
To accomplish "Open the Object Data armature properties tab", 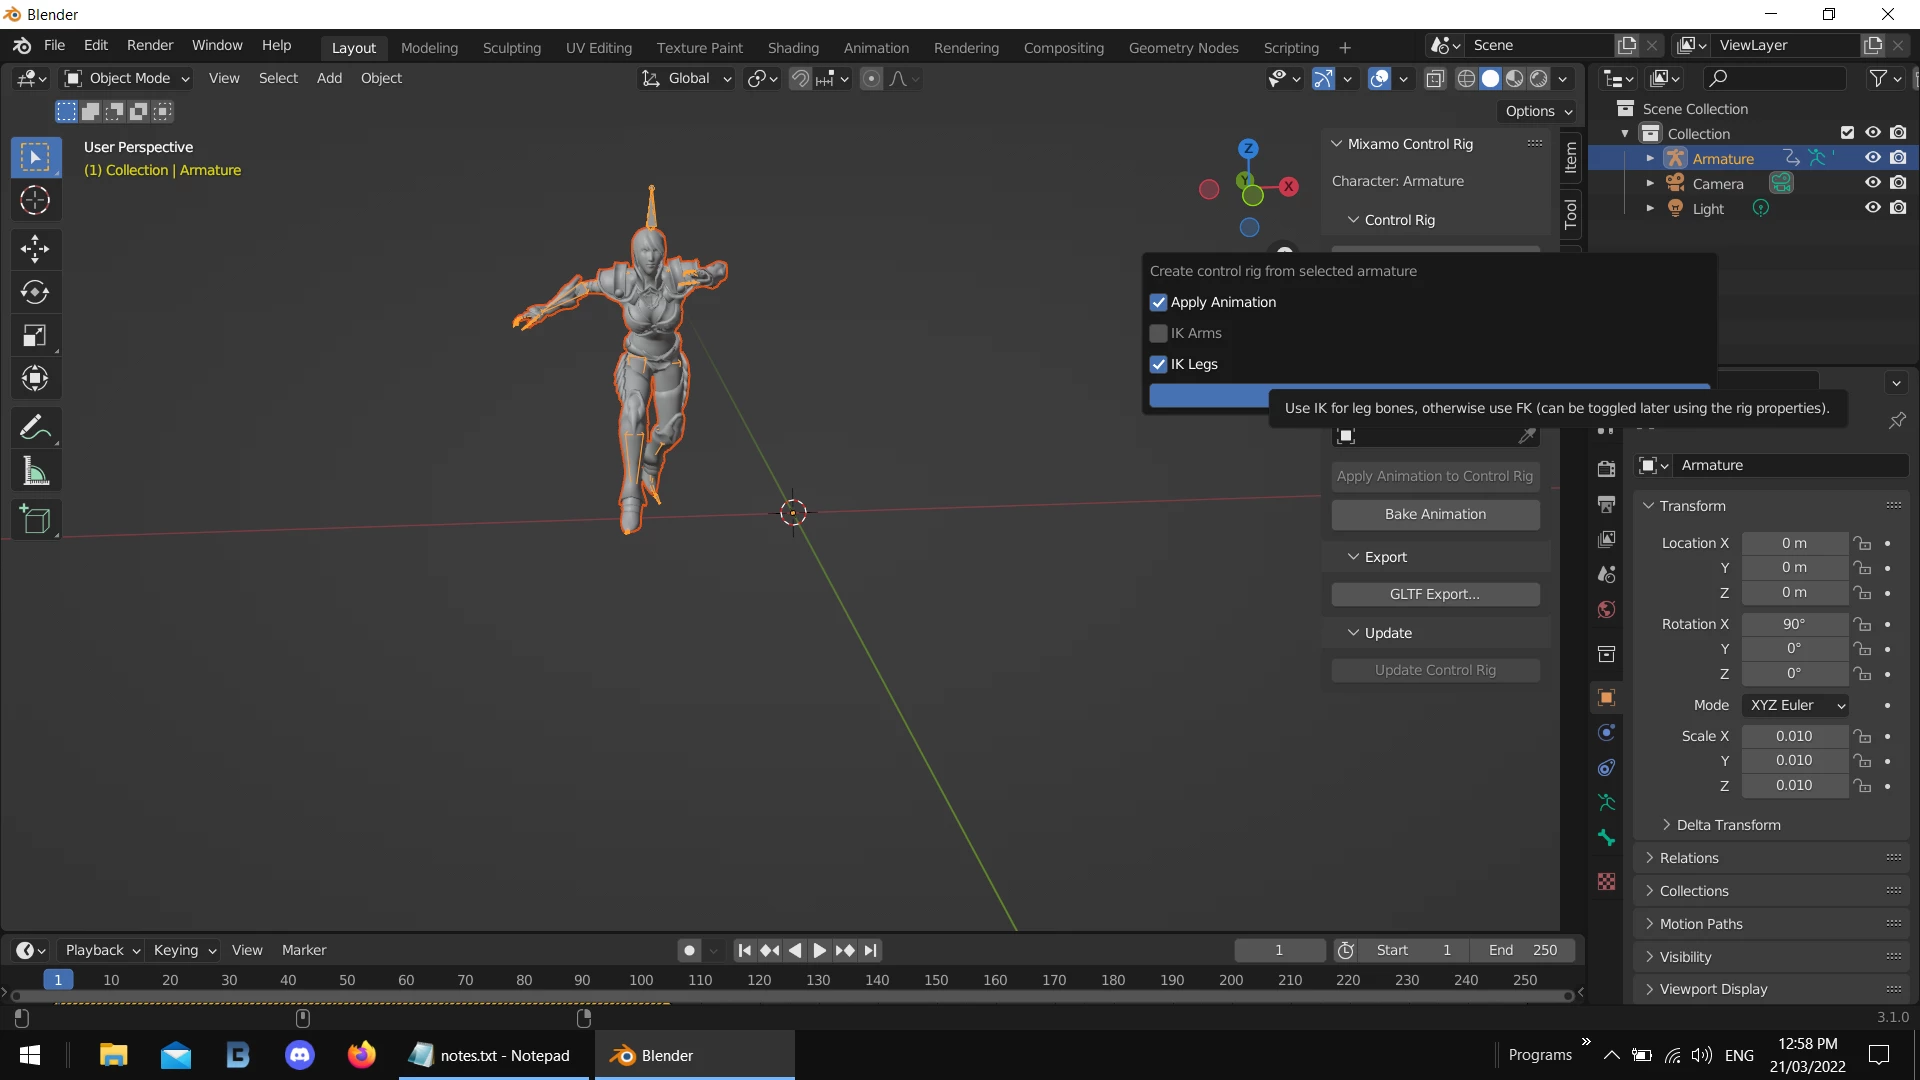I will (1606, 803).
